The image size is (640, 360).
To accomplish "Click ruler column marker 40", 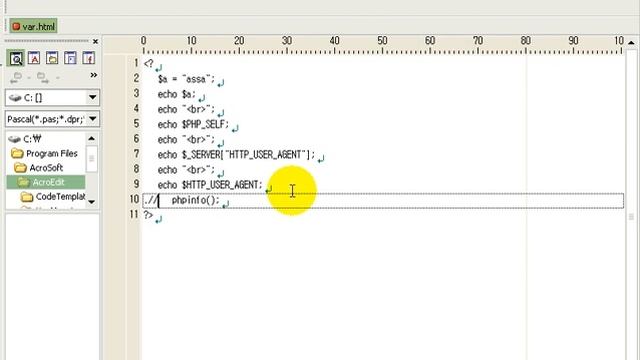I will click(x=335, y=41).
